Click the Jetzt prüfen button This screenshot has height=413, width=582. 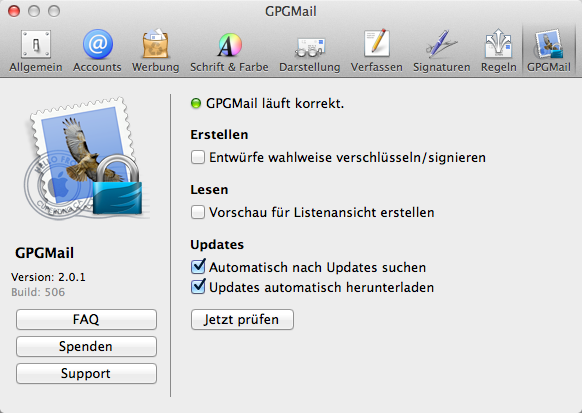242,319
